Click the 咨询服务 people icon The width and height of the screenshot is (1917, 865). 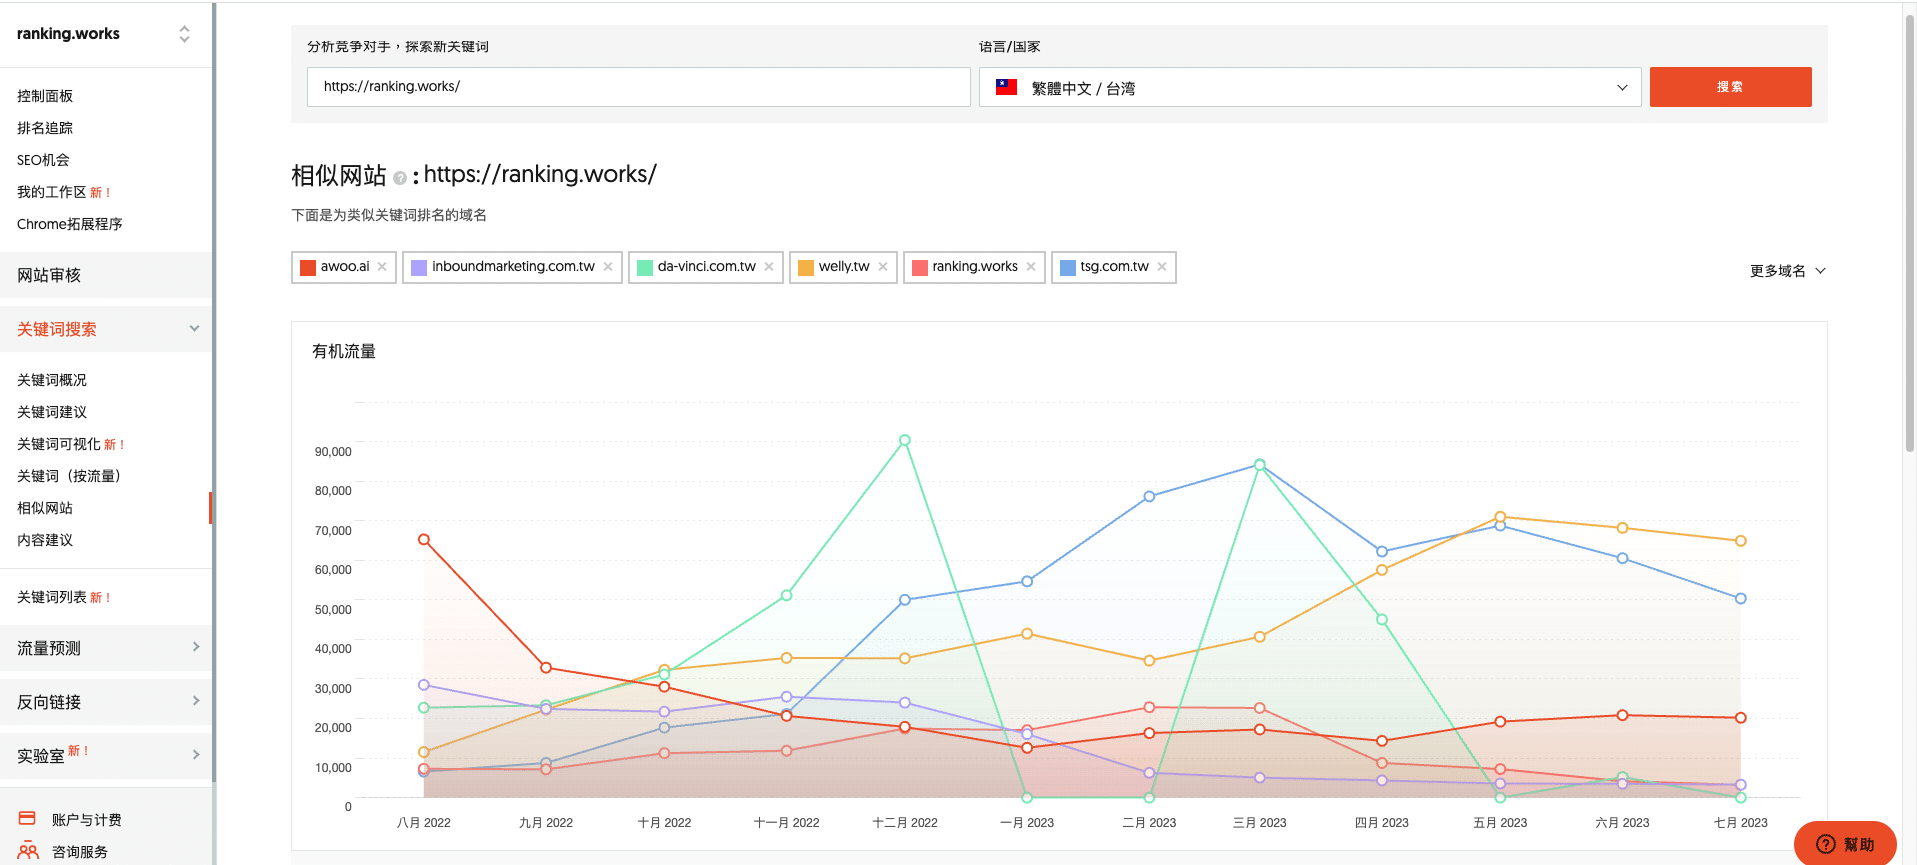[x=28, y=851]
